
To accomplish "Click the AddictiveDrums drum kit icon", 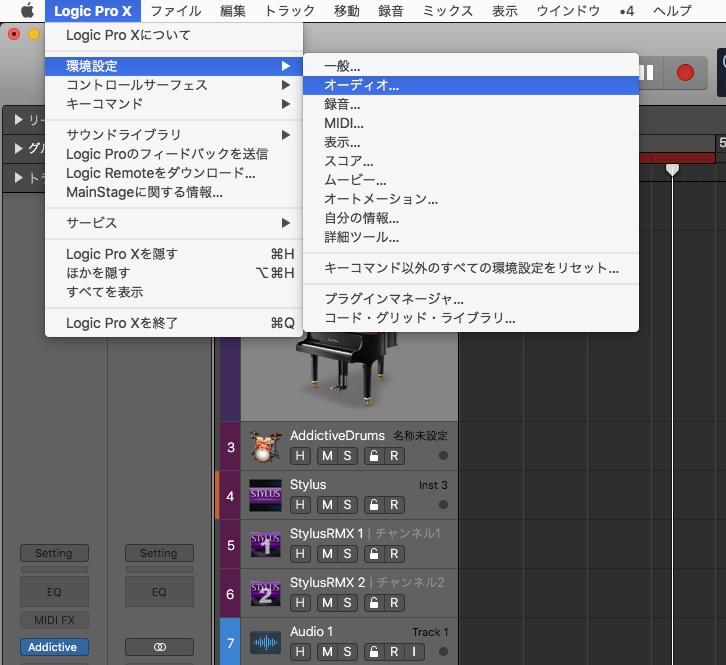I will tap(265, 447).
